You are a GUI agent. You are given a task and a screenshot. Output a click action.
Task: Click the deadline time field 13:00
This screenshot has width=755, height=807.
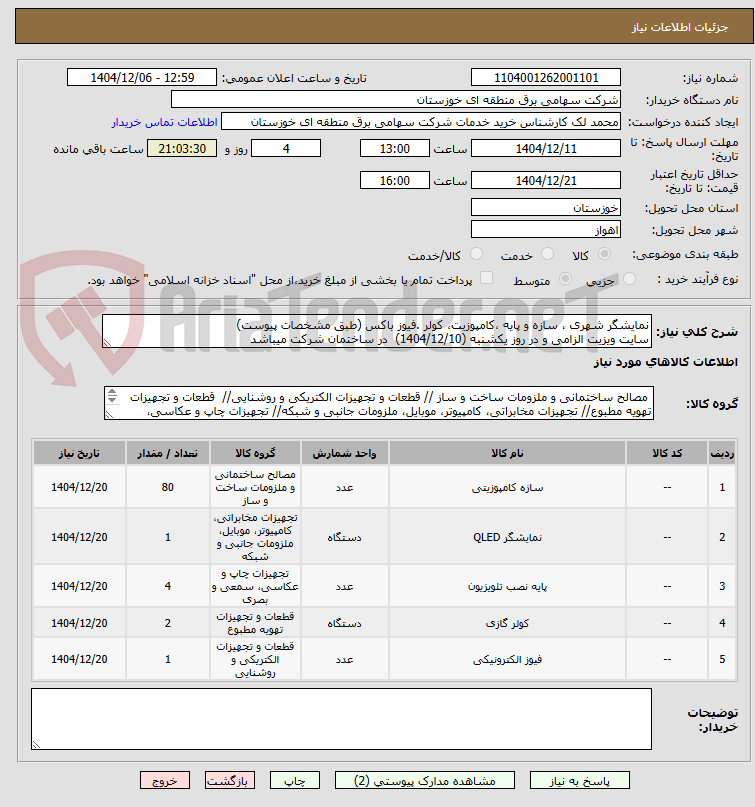click(395, 149)
